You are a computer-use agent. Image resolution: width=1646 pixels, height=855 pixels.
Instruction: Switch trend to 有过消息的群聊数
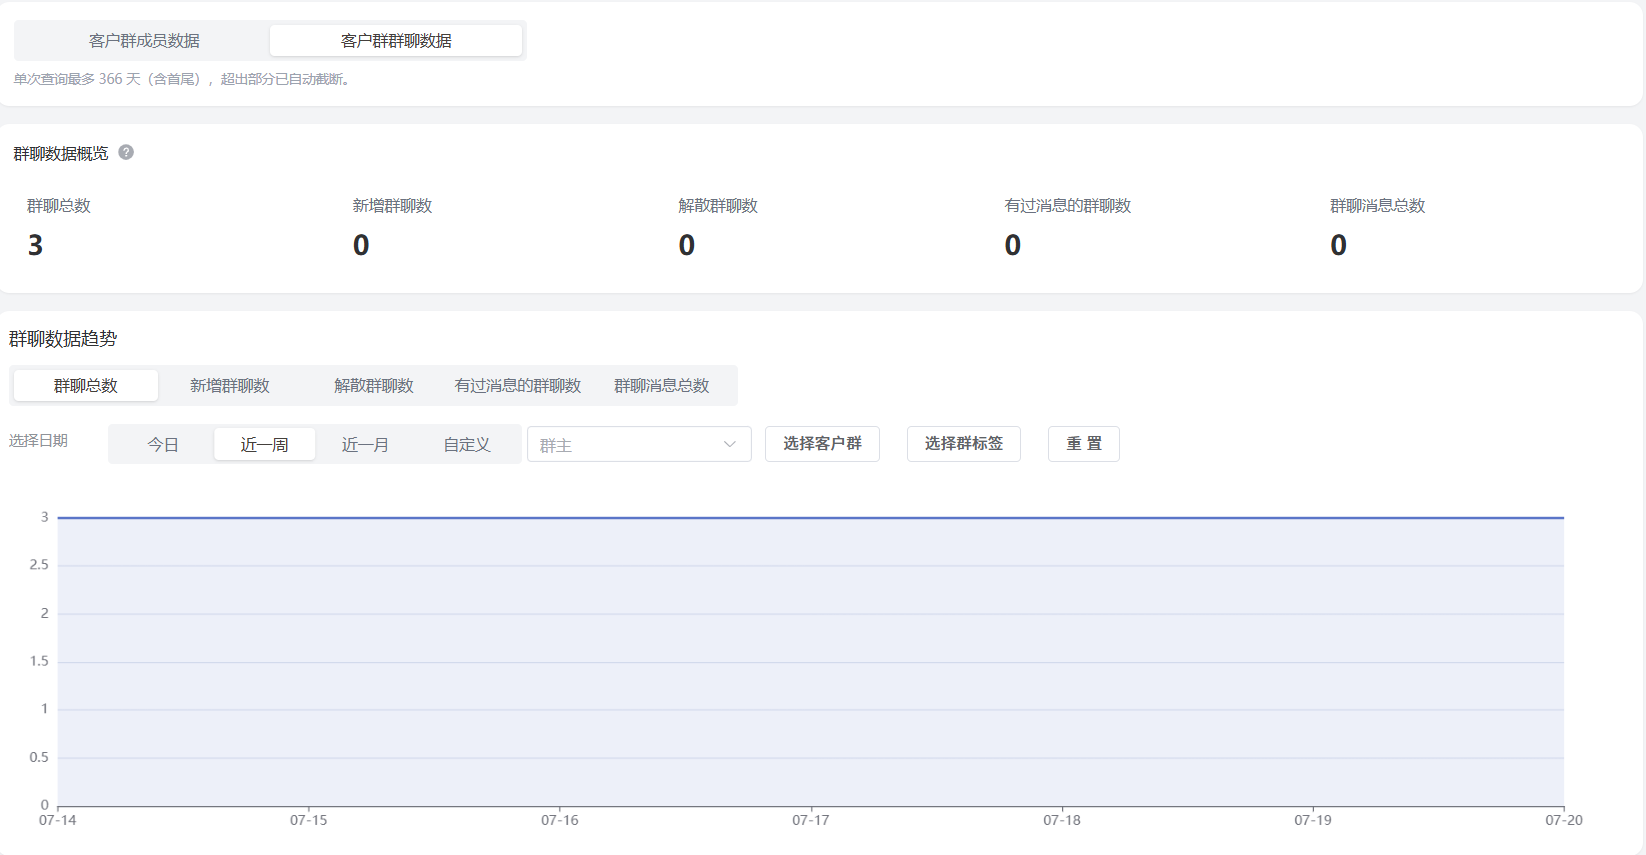[518, 386]
